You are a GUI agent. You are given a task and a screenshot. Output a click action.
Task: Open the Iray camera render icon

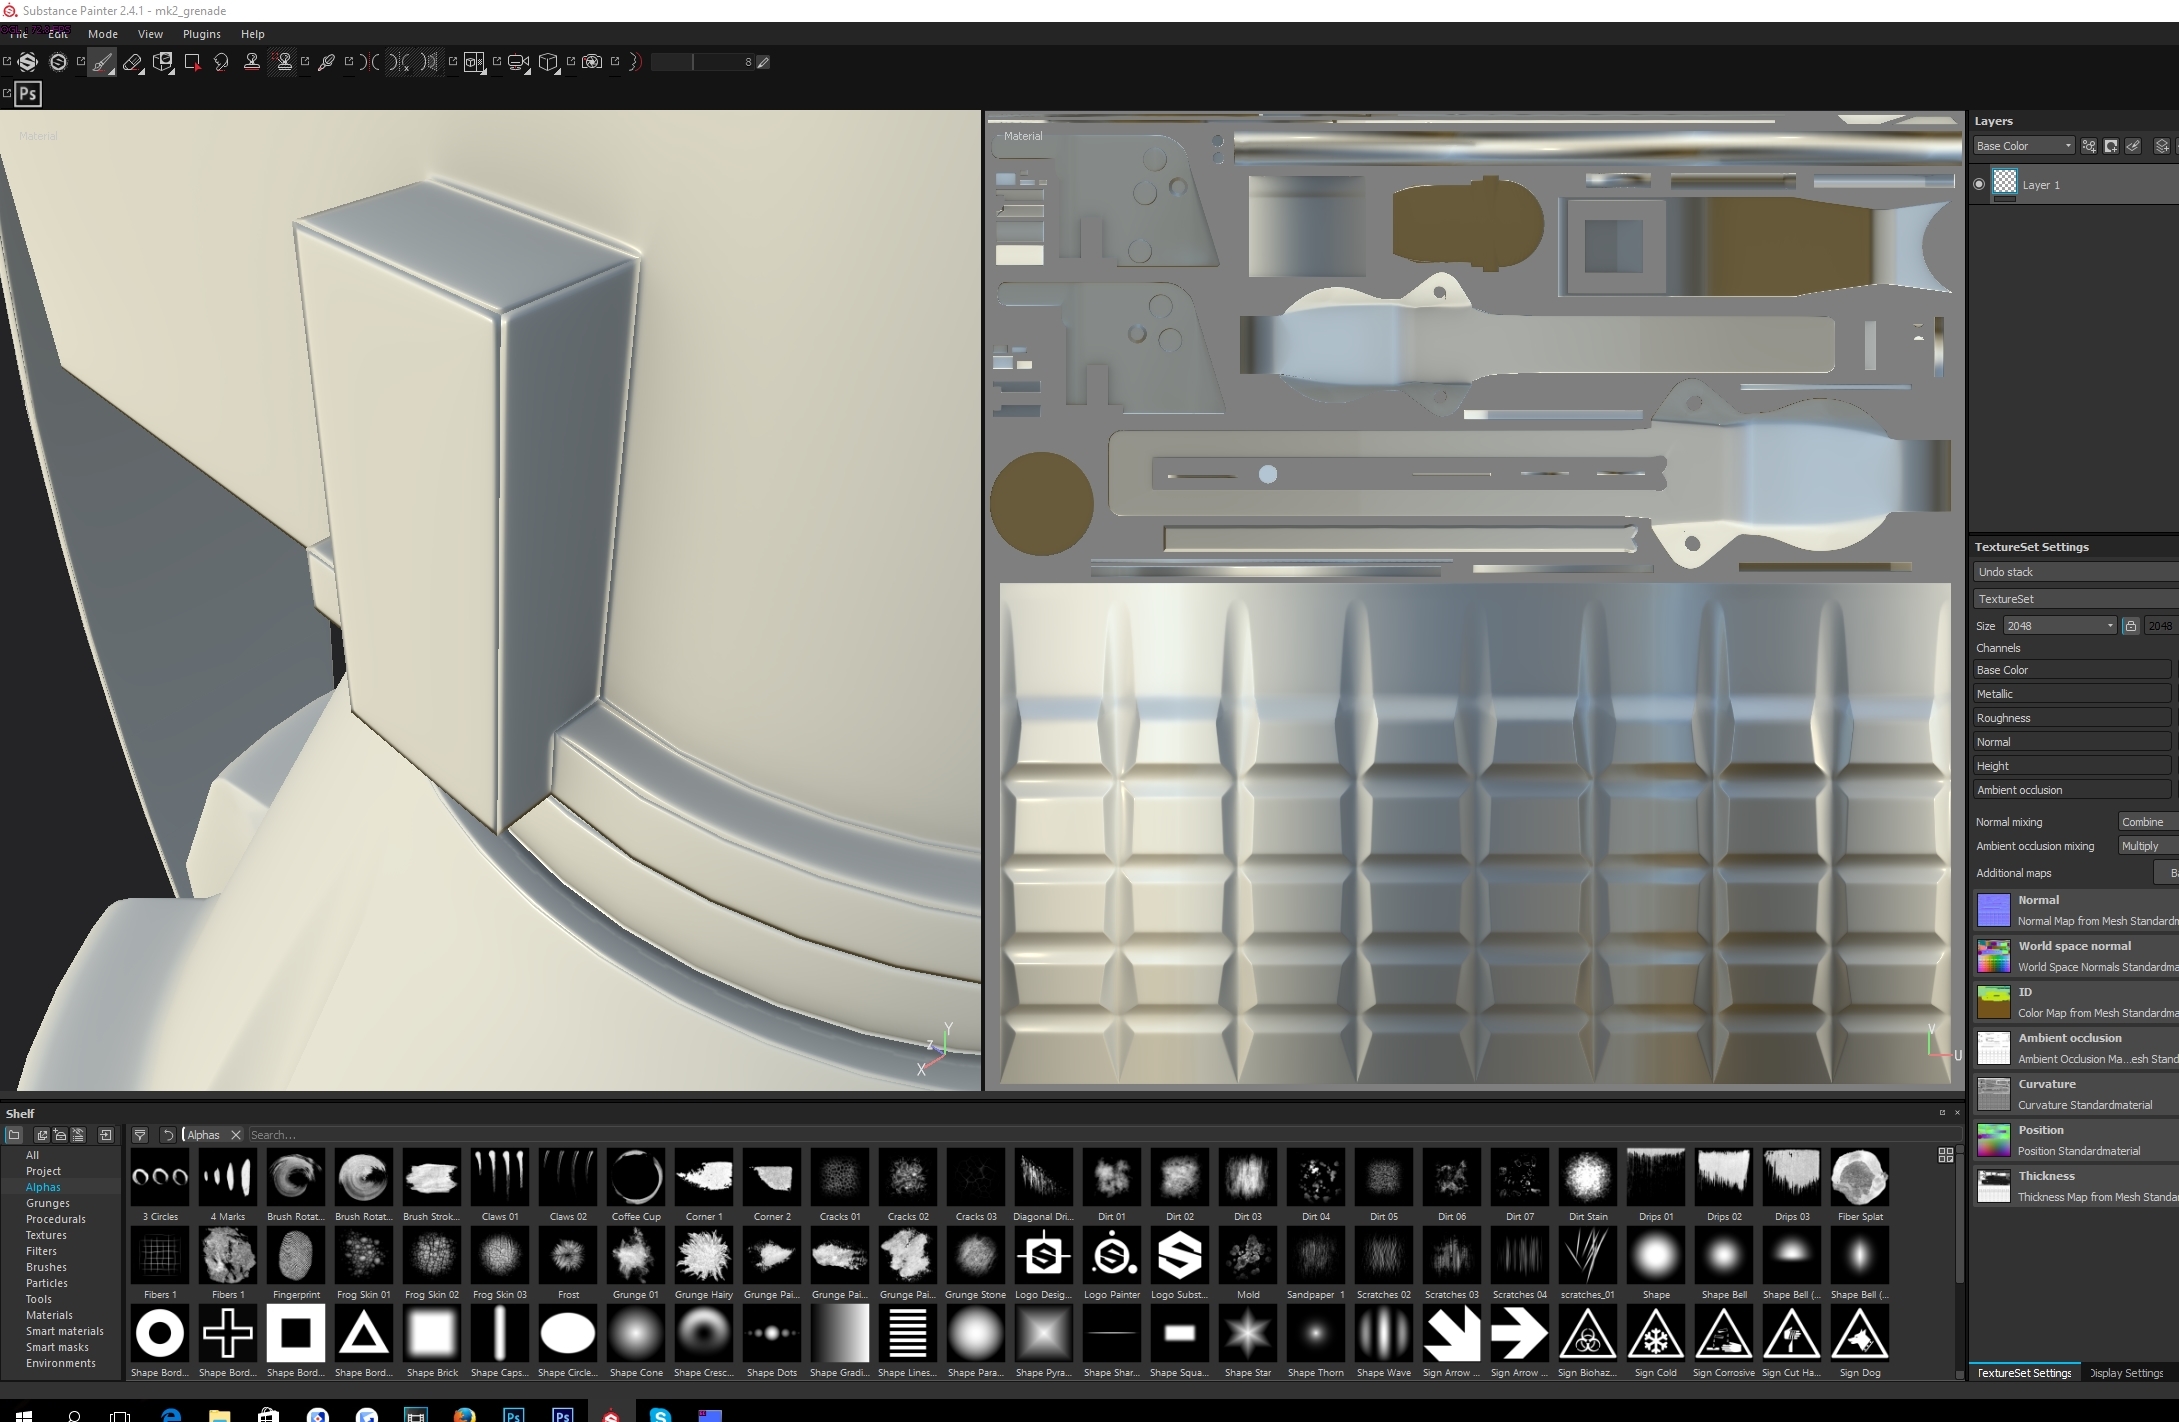click(x=592, y=62)
